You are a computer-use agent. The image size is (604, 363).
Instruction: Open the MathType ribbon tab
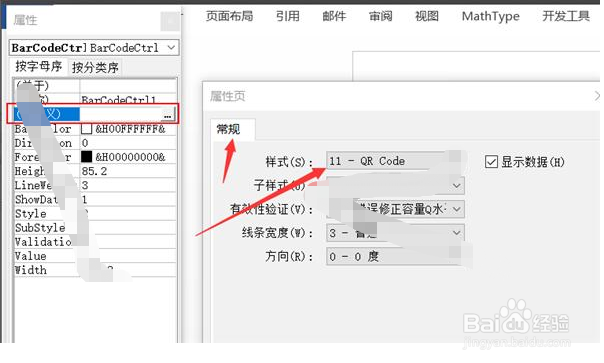pos(490,16)
